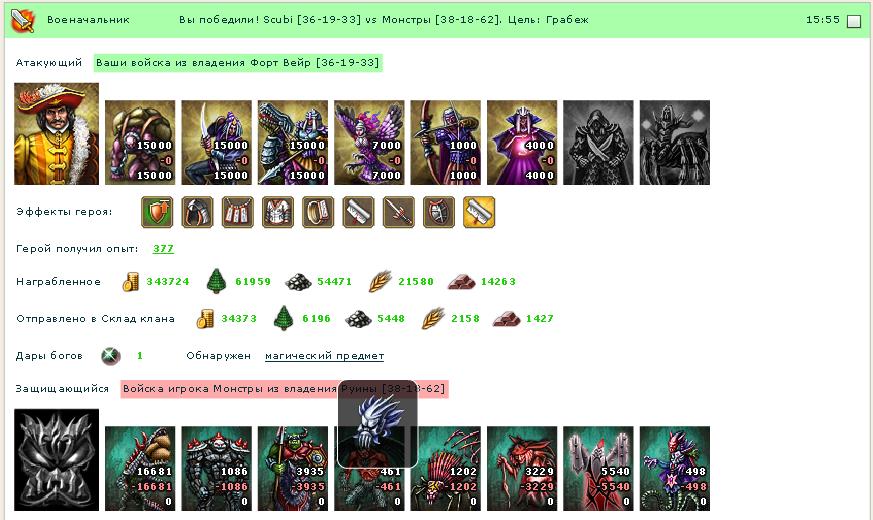Click the ring hero effect icon
Screen dimensions: 873x520
318,212
